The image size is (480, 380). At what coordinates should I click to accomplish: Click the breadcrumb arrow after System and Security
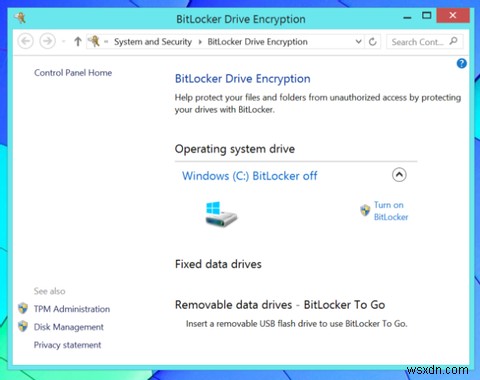(x=200, y=42)
